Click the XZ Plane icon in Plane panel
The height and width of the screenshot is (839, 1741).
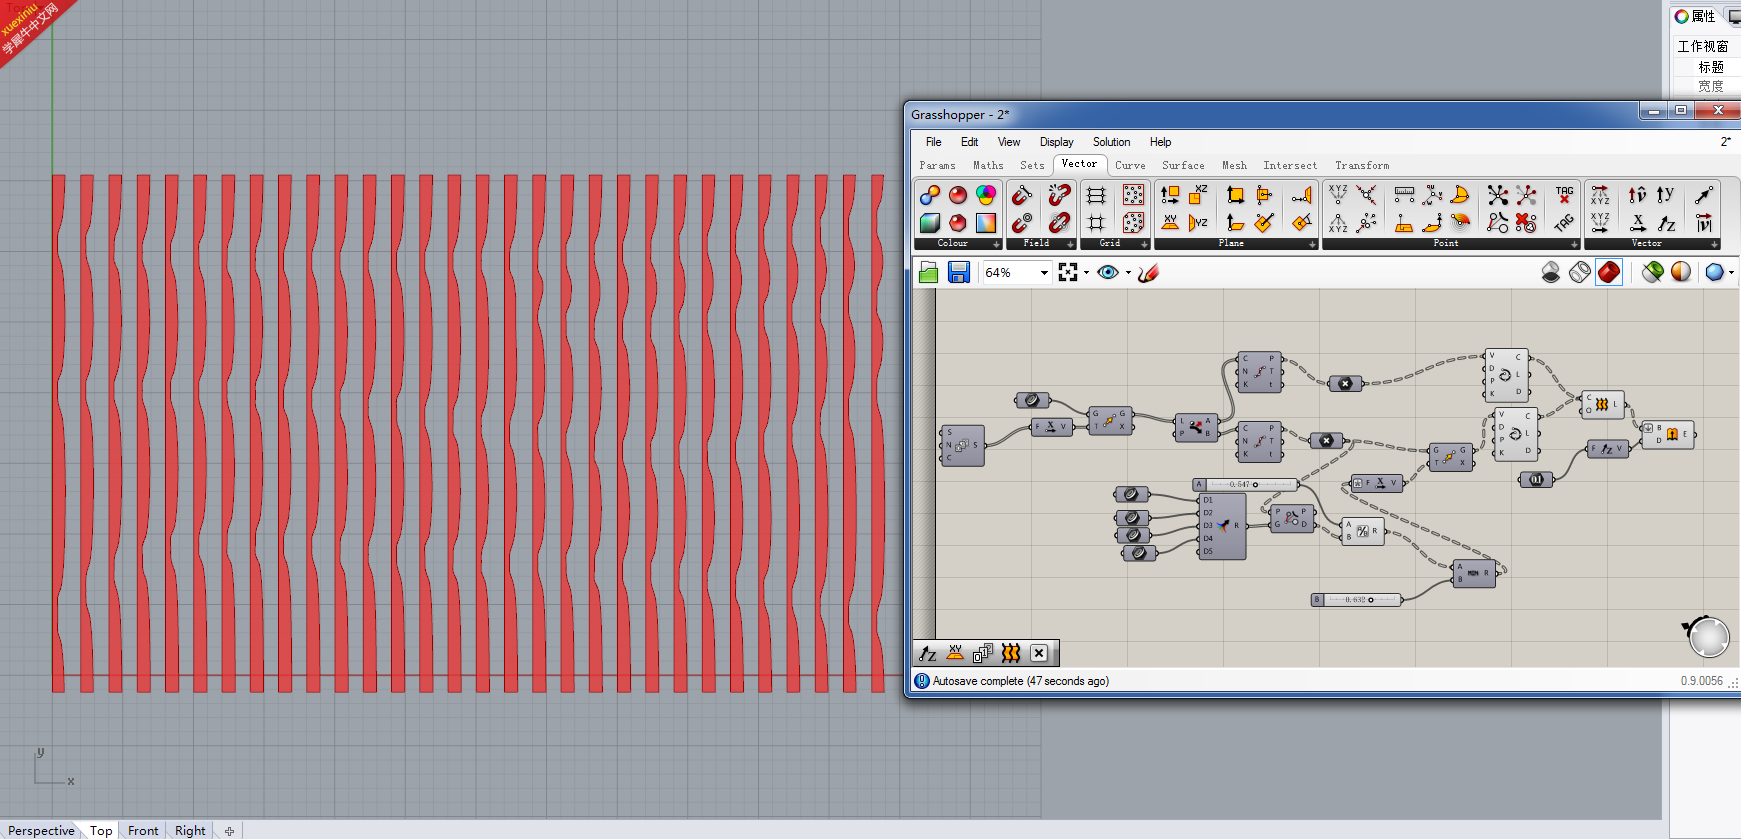pos(1198,194)
